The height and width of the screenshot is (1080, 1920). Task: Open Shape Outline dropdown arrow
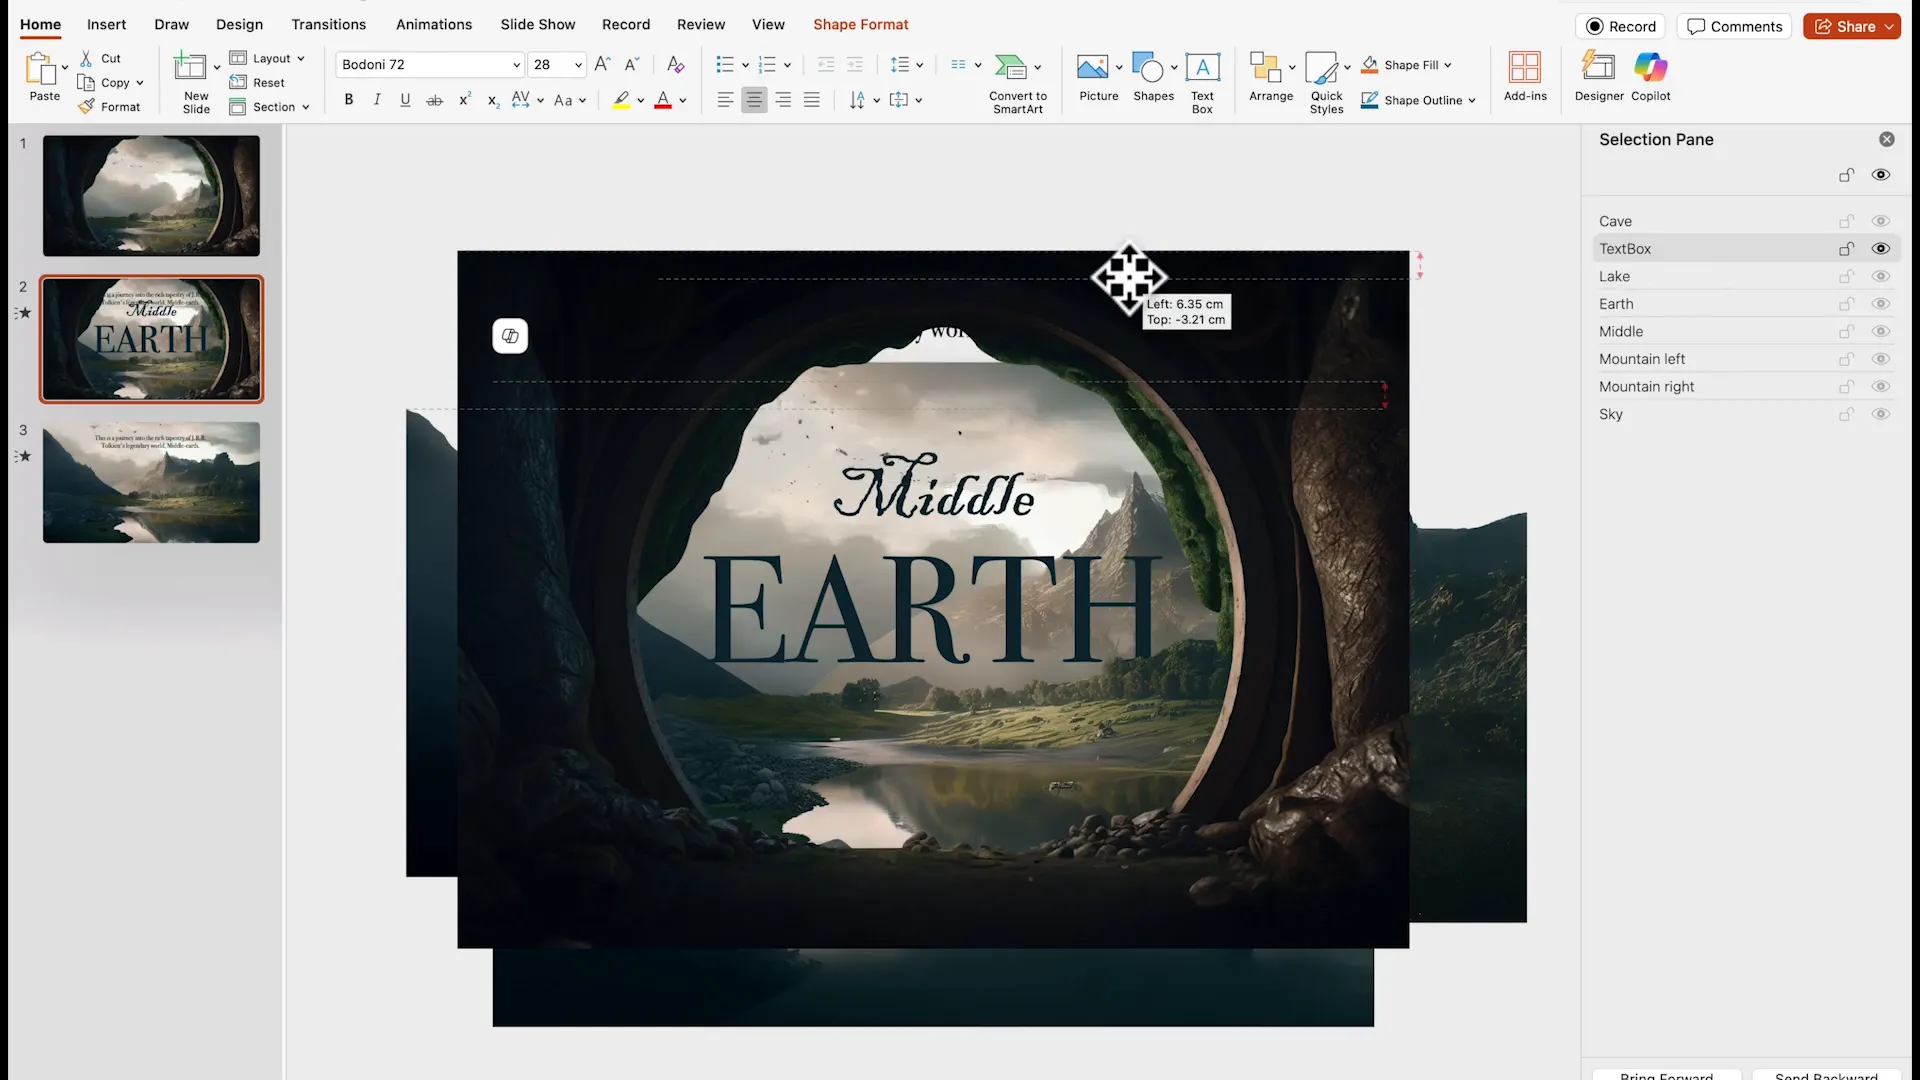(1471, 100)
